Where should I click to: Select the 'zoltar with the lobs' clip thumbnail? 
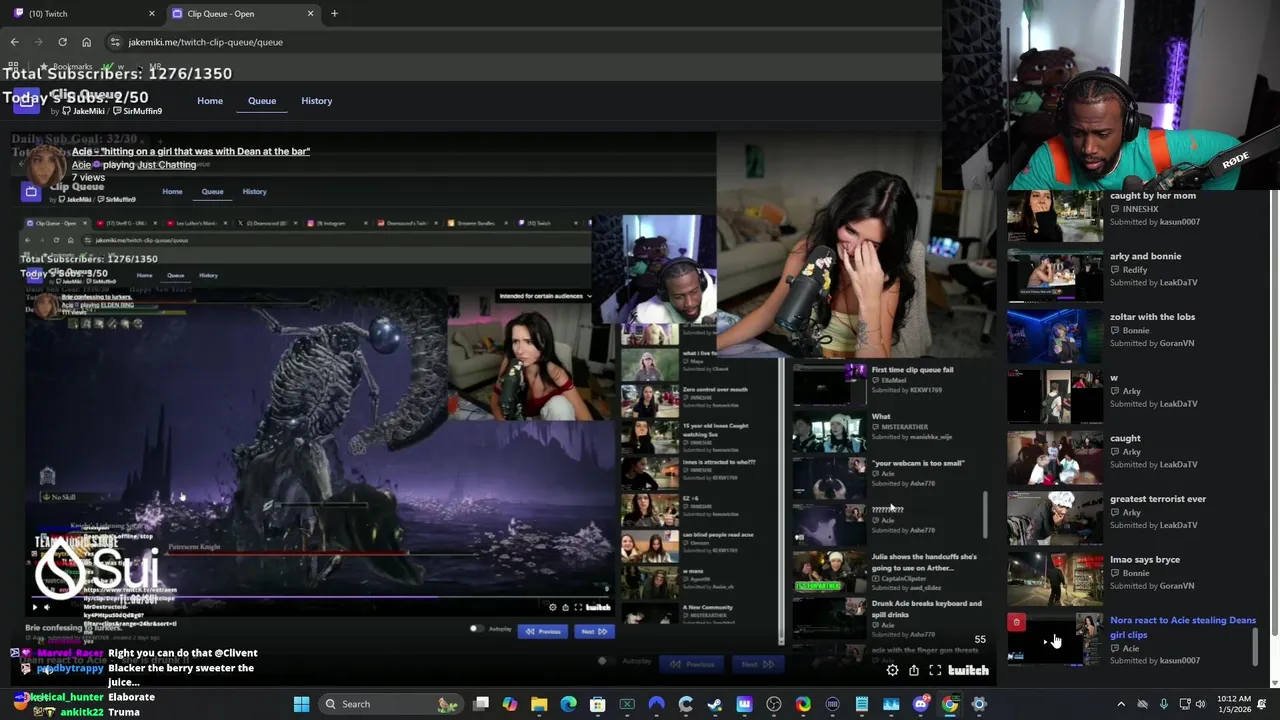tap(1054, 336)
